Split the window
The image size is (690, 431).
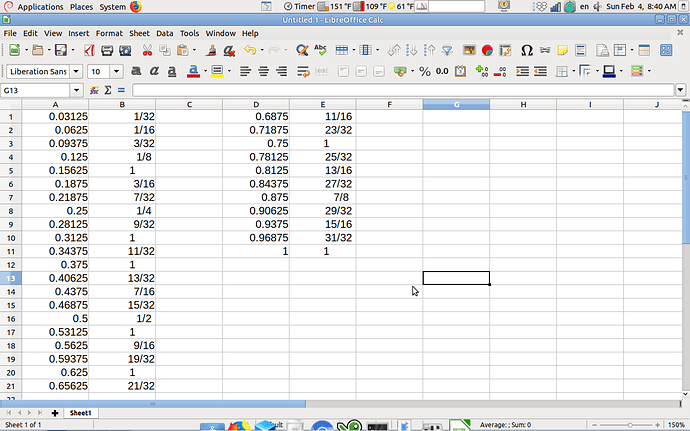[x=644, y=50]
